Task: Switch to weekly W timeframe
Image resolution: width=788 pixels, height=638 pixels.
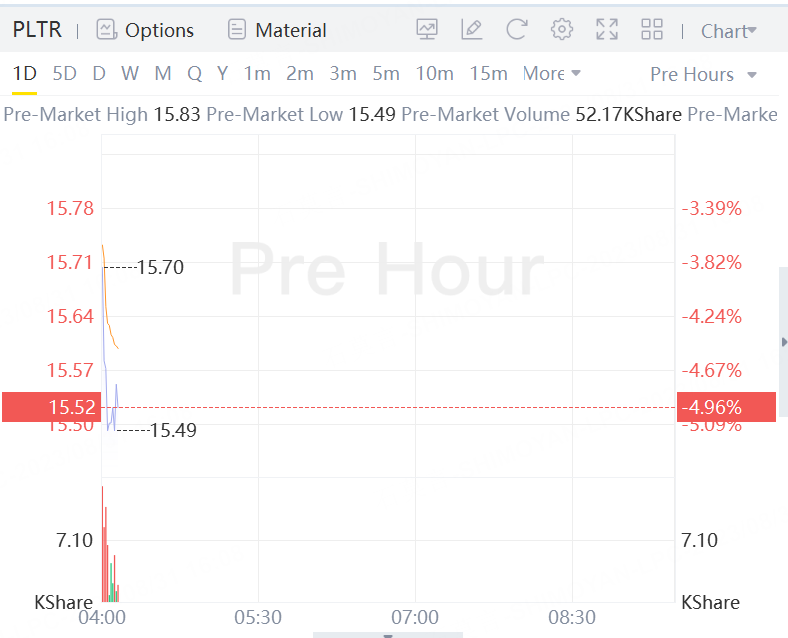Action: (x=130, y=73)
